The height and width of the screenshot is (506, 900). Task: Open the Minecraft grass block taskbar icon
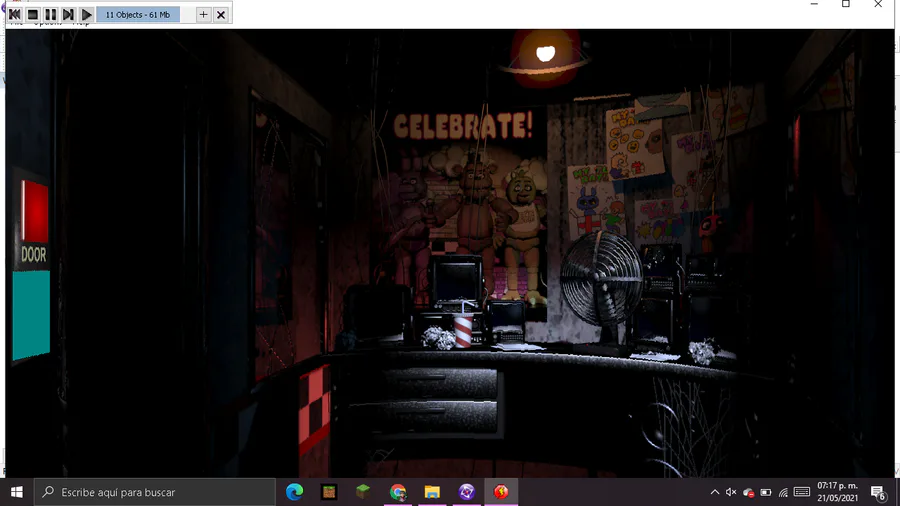[363, 492]
